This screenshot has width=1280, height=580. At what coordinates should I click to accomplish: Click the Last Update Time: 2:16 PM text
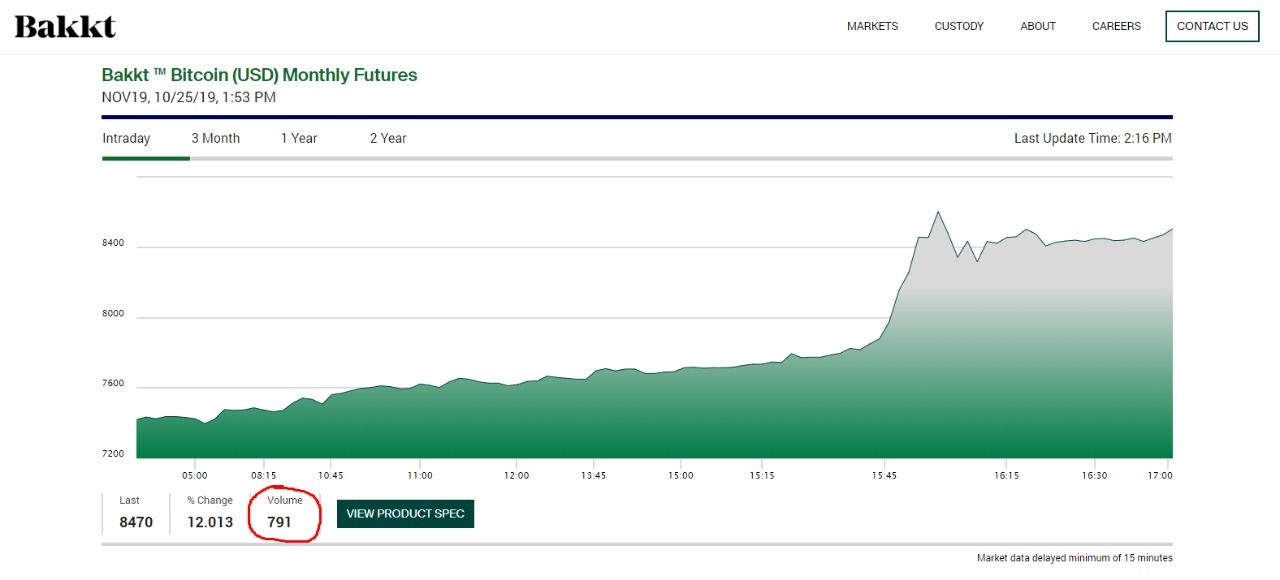pyautogui.click(x=1093, y=138)
